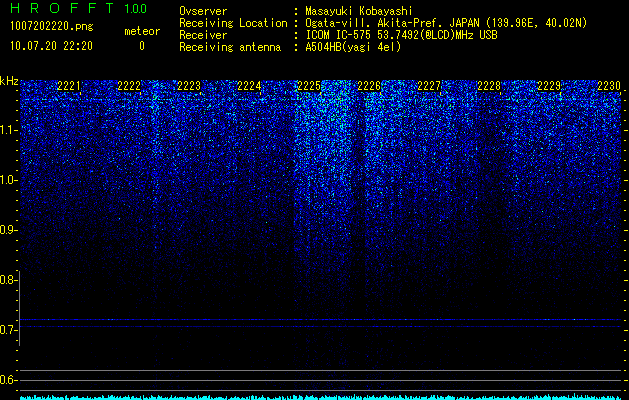This screenshot has width=629, height=400.
Task: Click the Receiving Location label
Action: 233,23
